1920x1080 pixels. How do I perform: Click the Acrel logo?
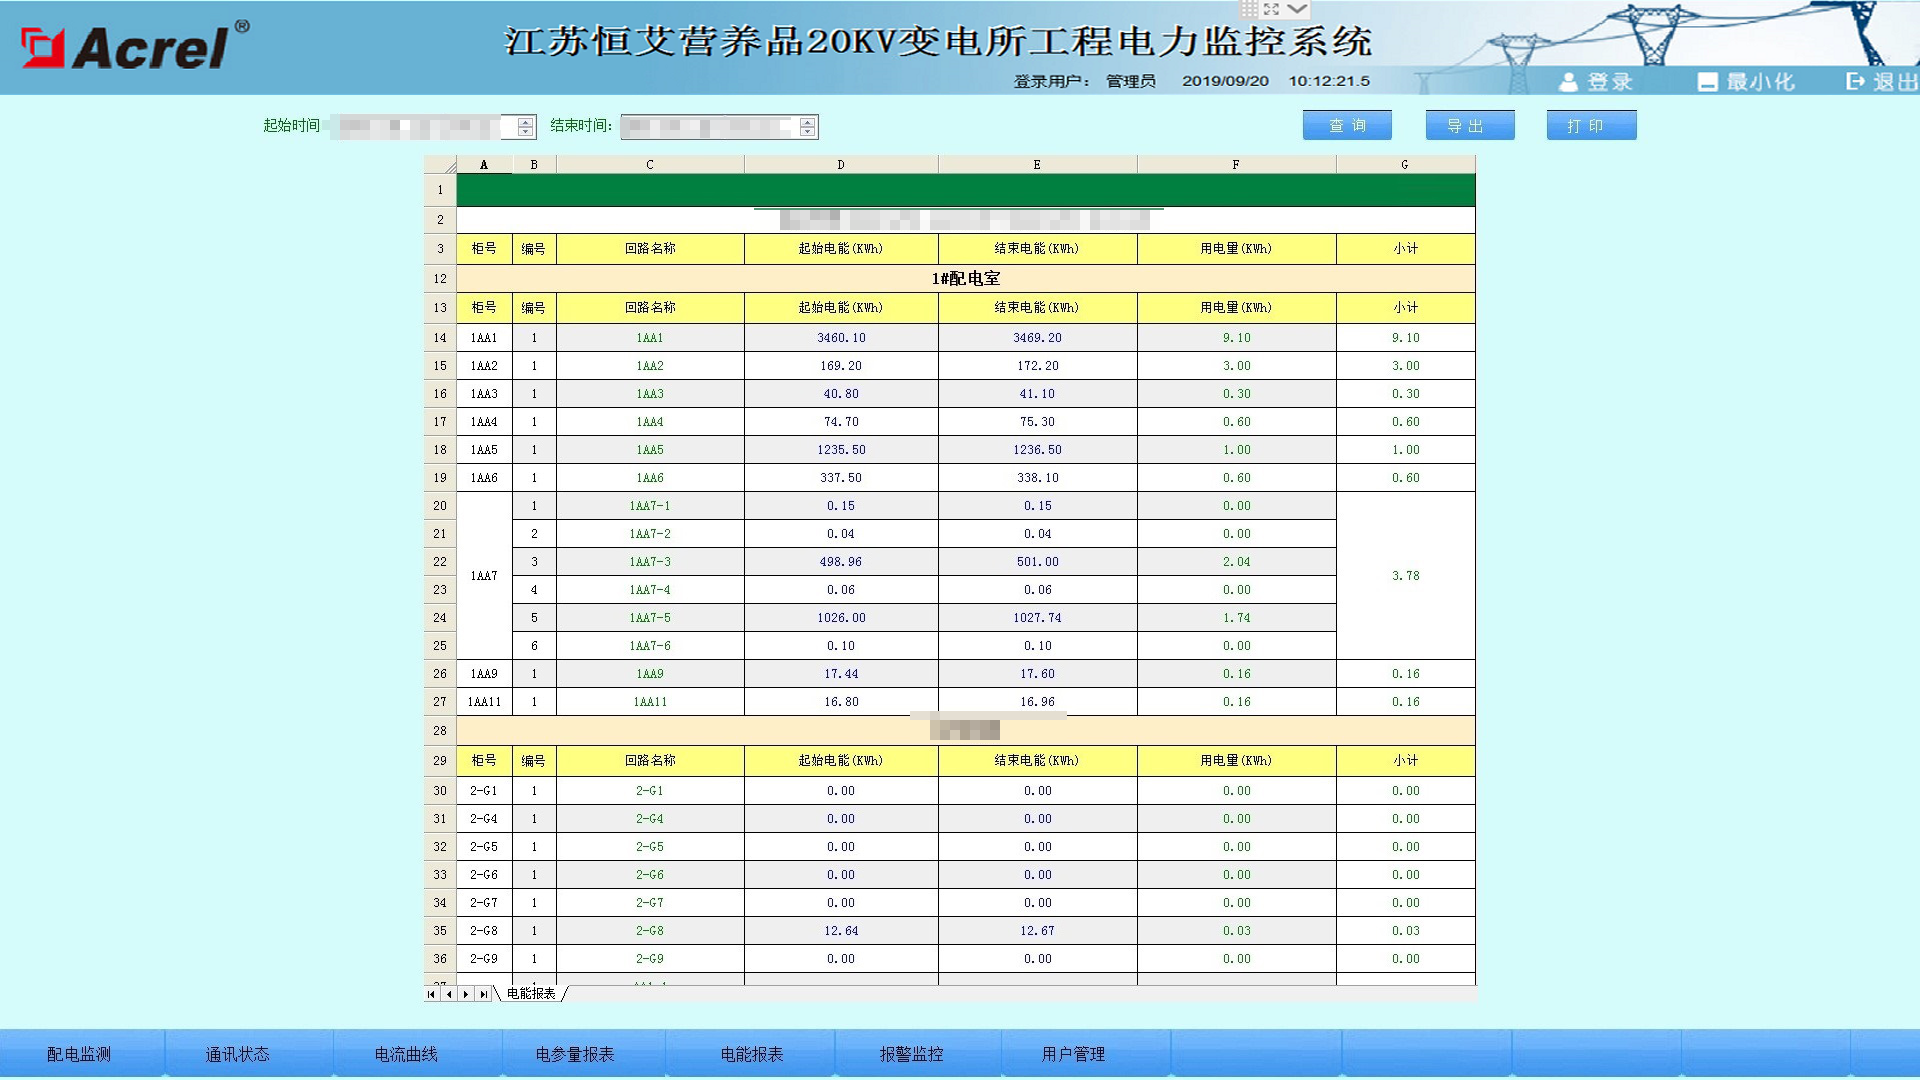135,47
